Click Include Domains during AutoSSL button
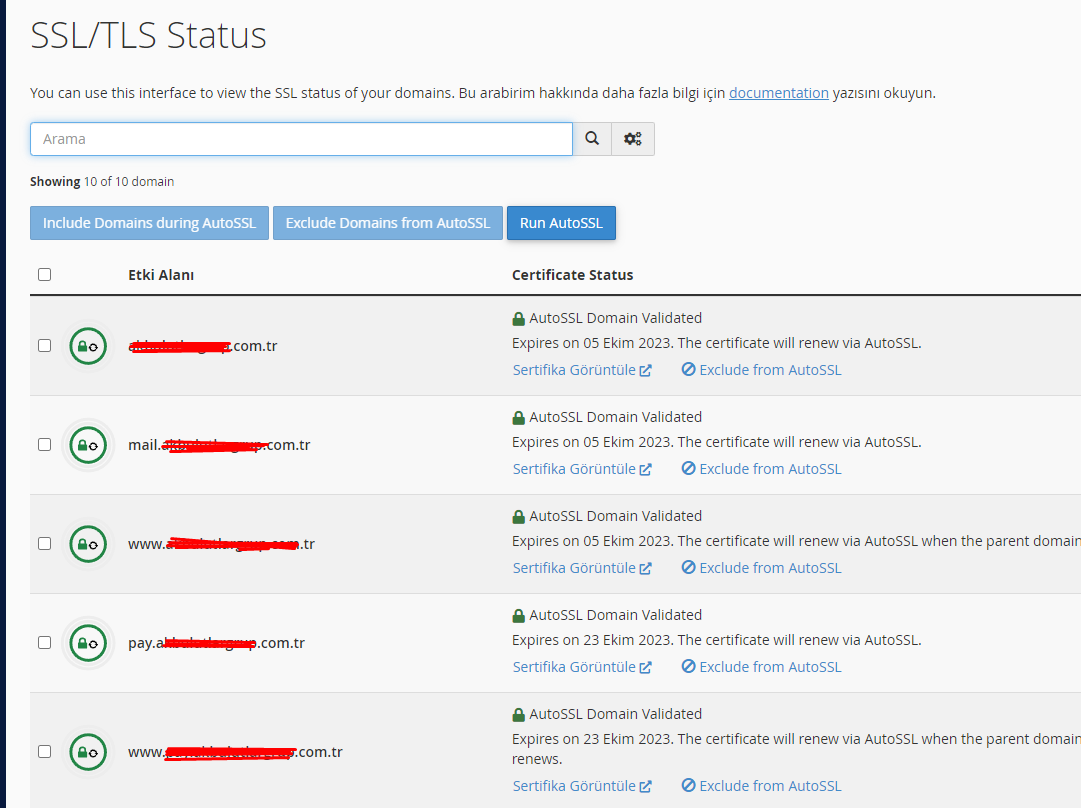This screenshot has width=1081, height=808. click(x=150, y=223)
